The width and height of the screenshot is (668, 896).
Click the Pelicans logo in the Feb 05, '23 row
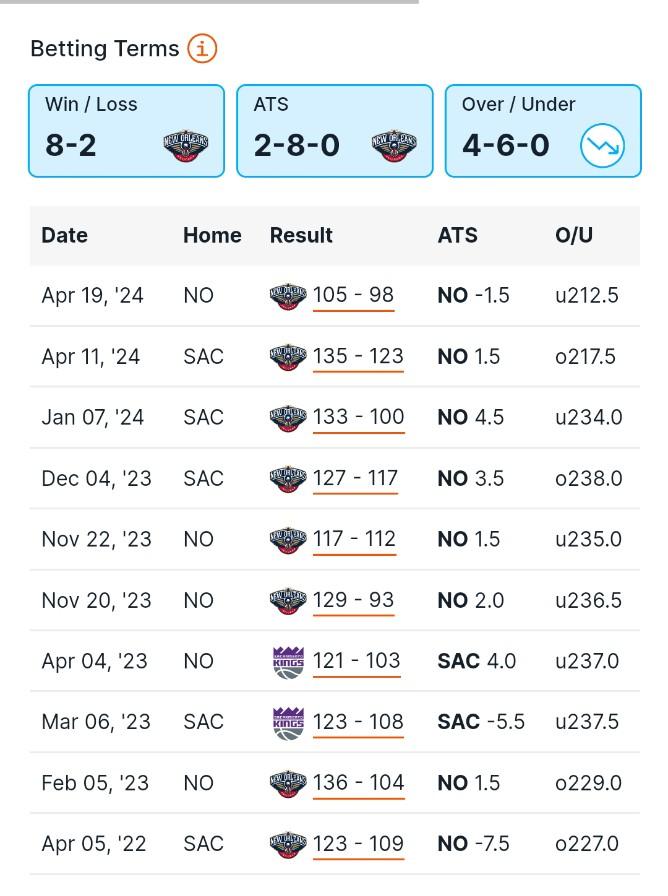(288, 784)
